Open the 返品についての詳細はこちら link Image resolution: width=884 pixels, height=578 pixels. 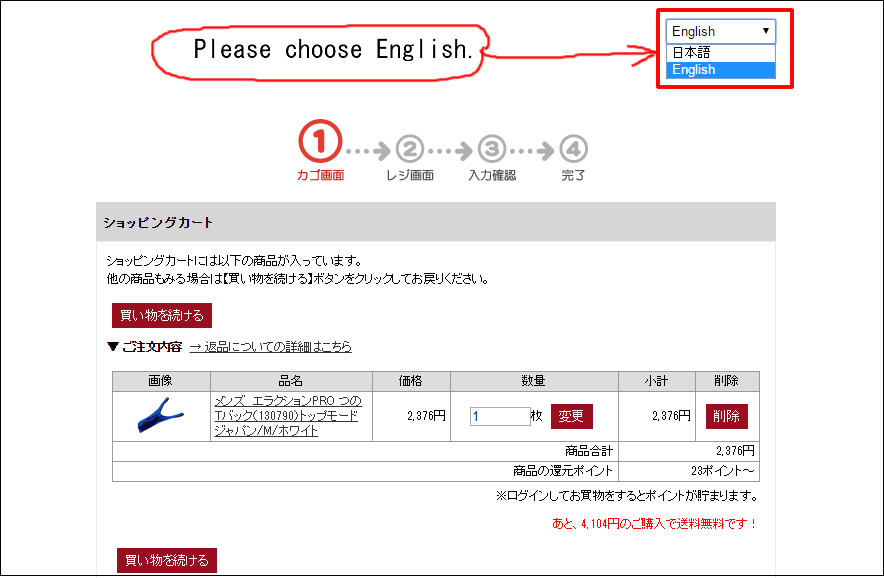pos(270,347)
